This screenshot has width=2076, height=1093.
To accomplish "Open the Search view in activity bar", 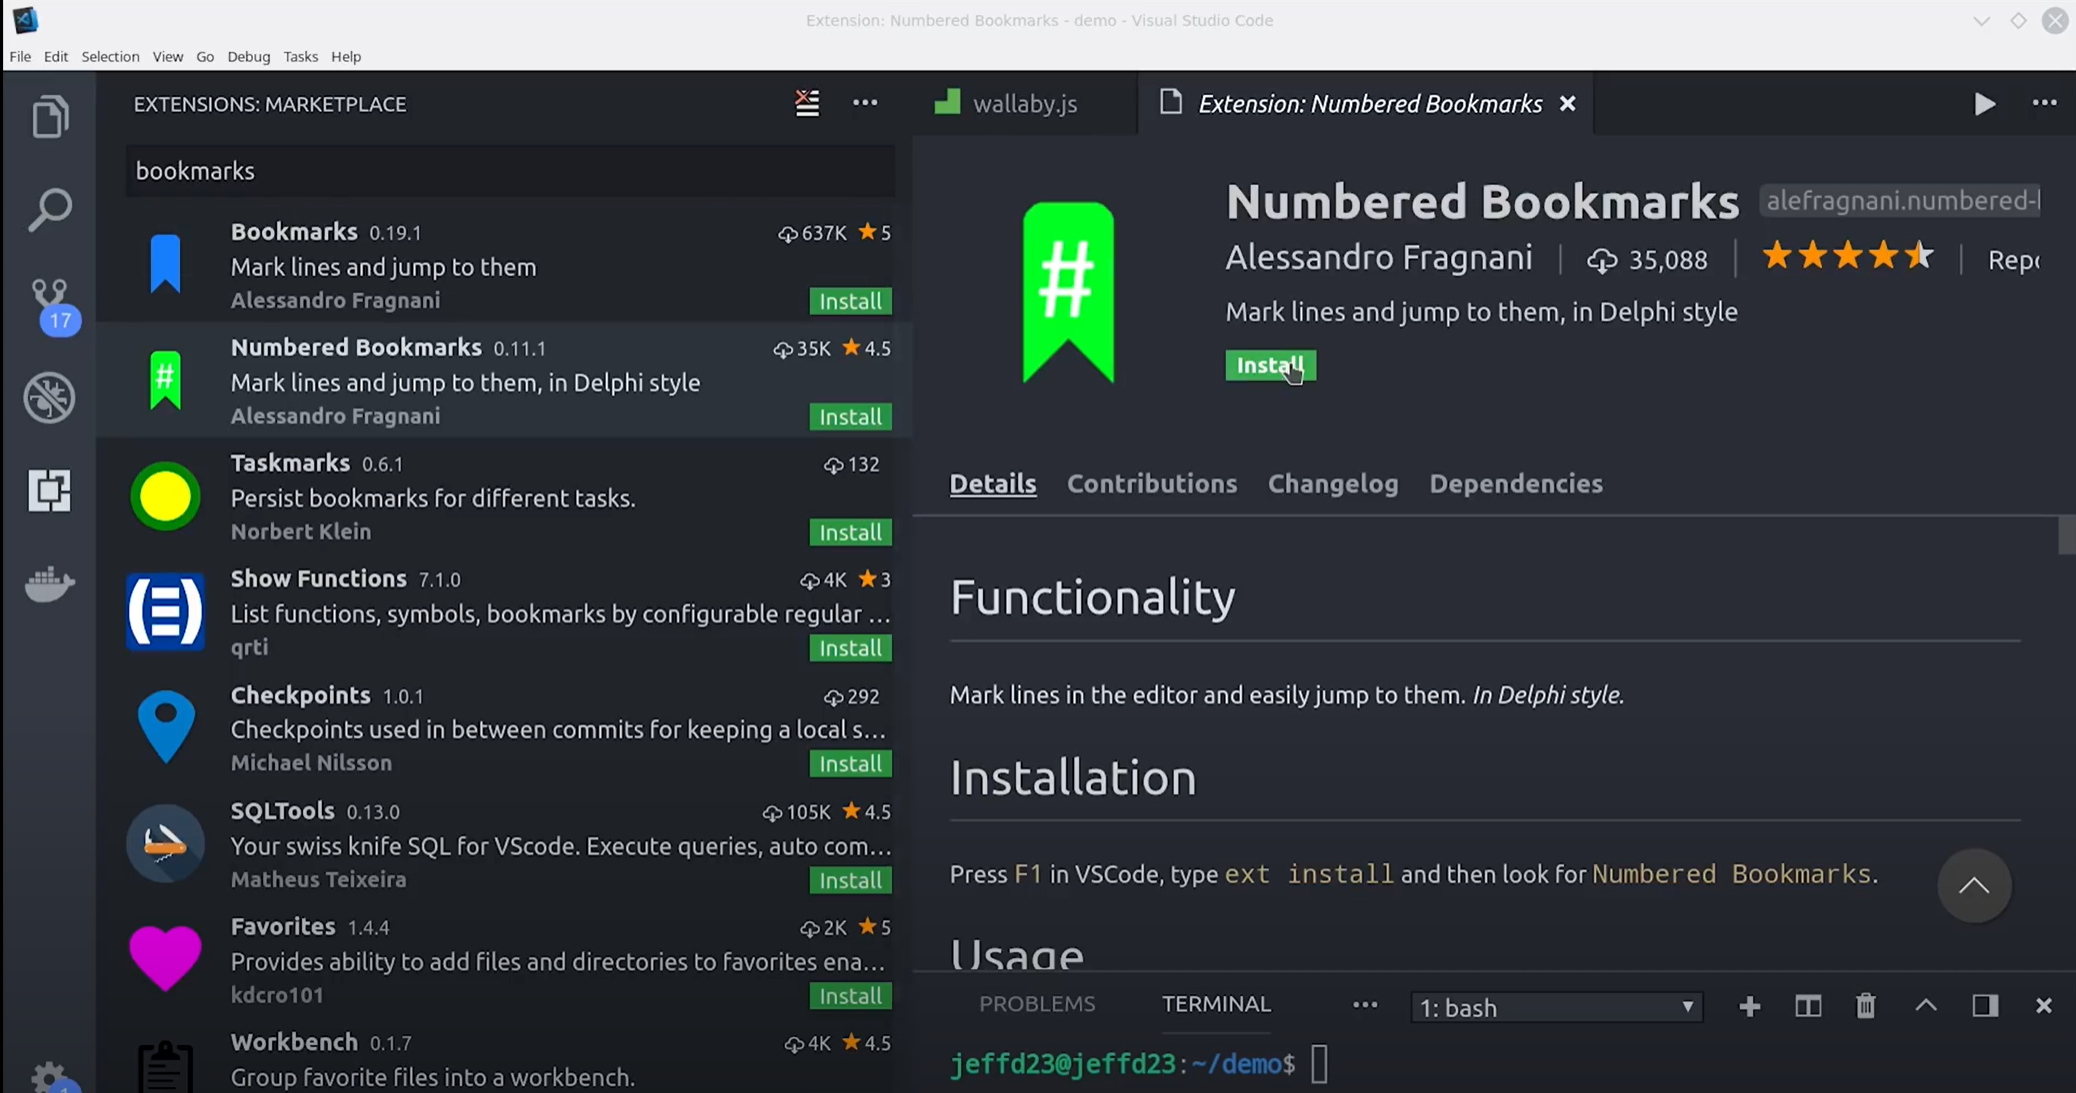I will click(x=50, y=210).
